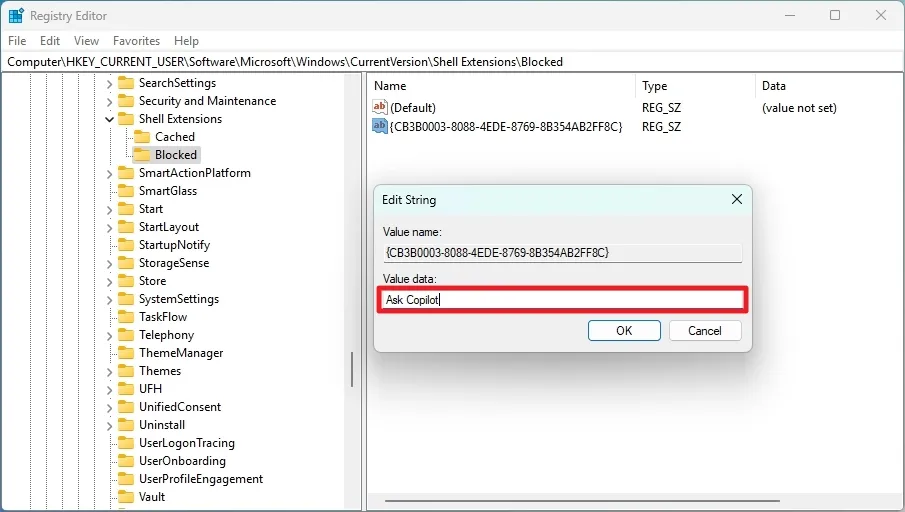Click the Start folder icon
Screen dimensions: 905x512
(x=126, y=209)
